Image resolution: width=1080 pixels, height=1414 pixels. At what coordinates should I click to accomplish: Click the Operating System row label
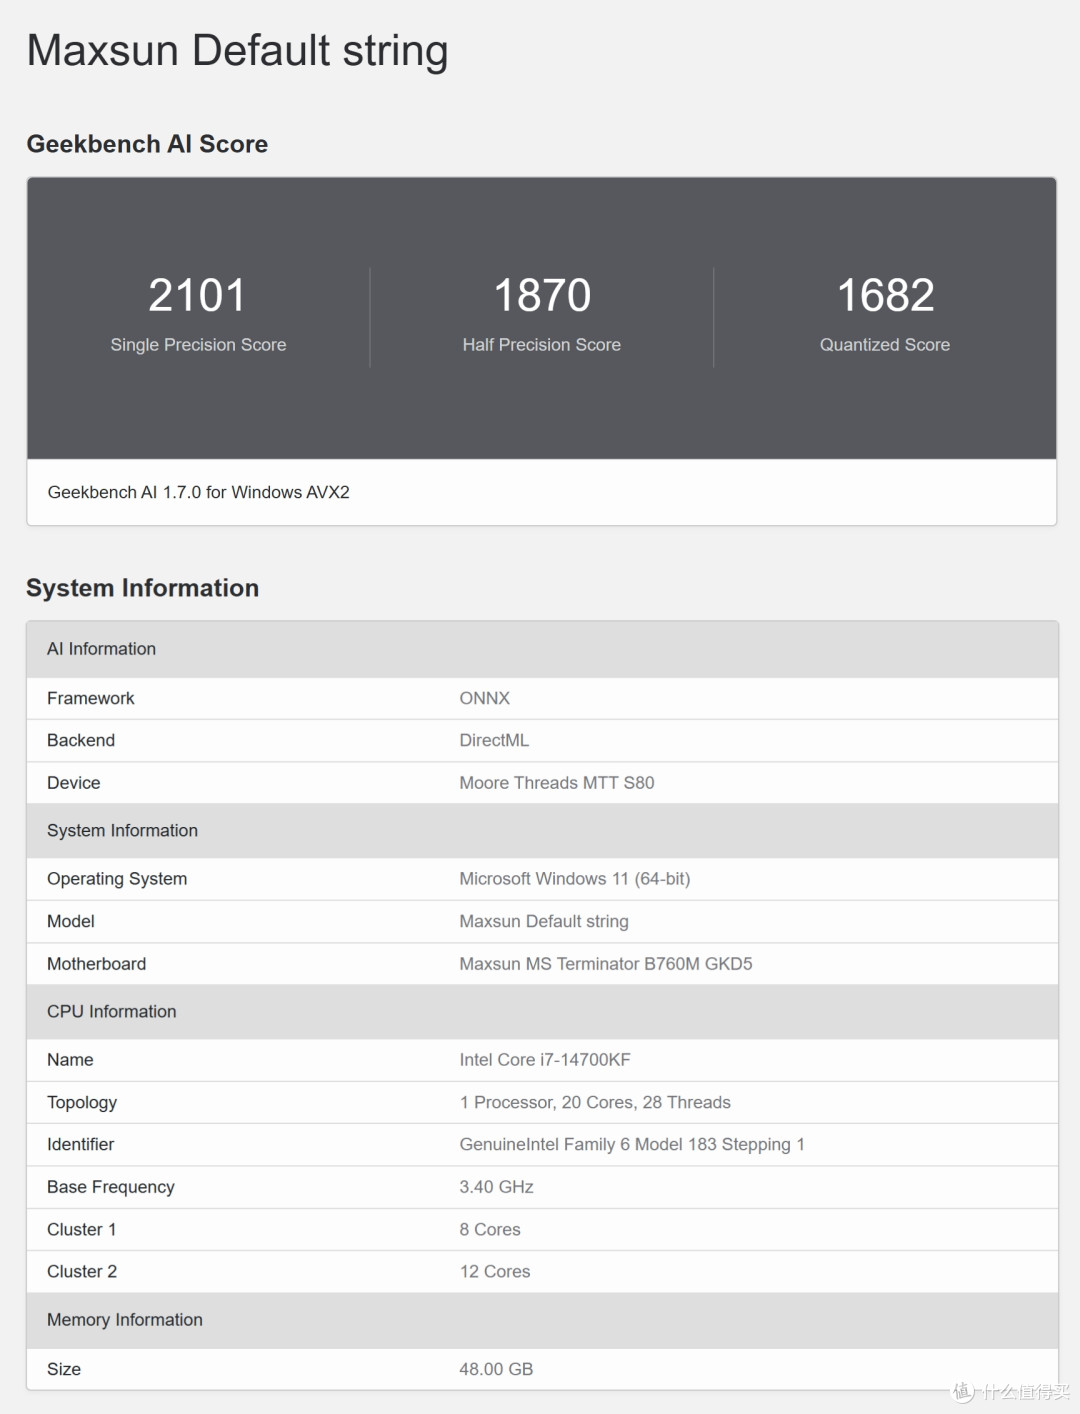(117, 879)
